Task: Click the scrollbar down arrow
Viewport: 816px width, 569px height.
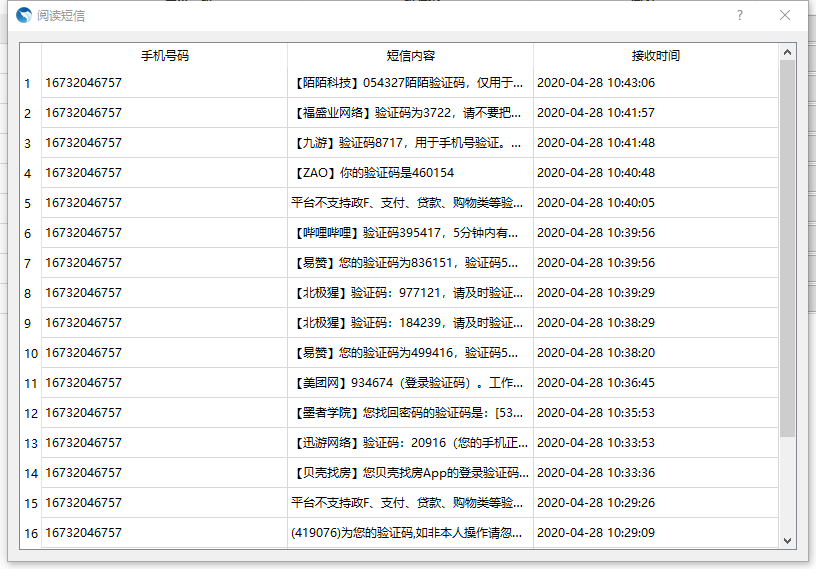Action: tap(787, 541)
